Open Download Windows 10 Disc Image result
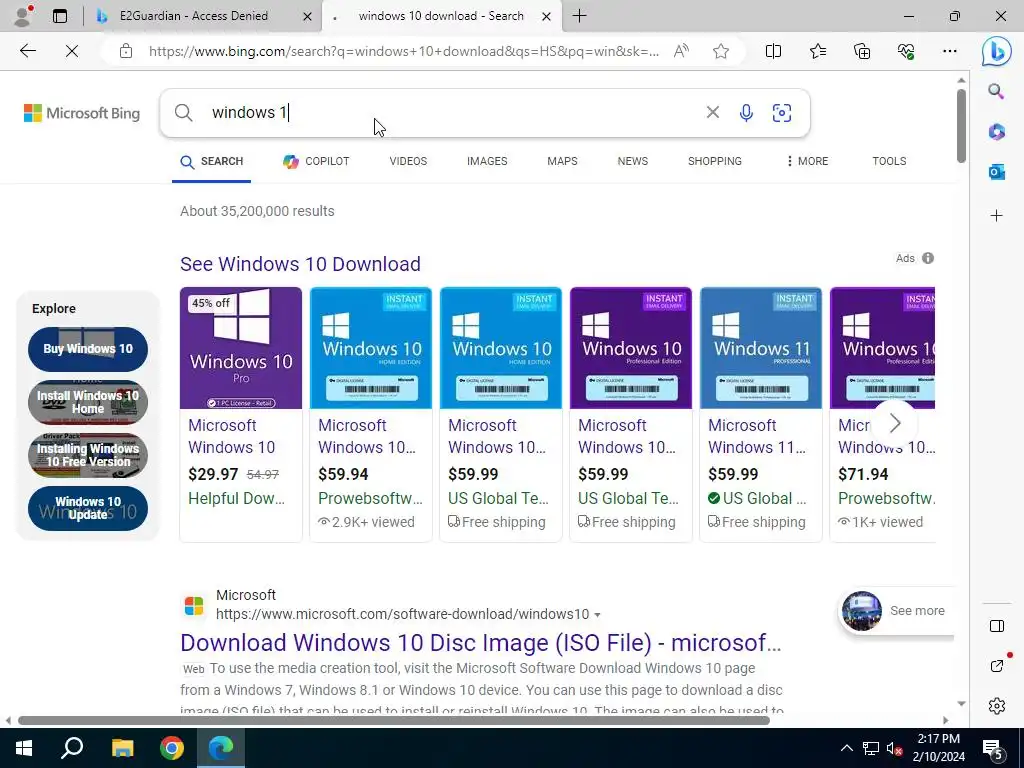Image resolution: width=1024 pixels, height=768 pixels. click(x=481, y=643)
